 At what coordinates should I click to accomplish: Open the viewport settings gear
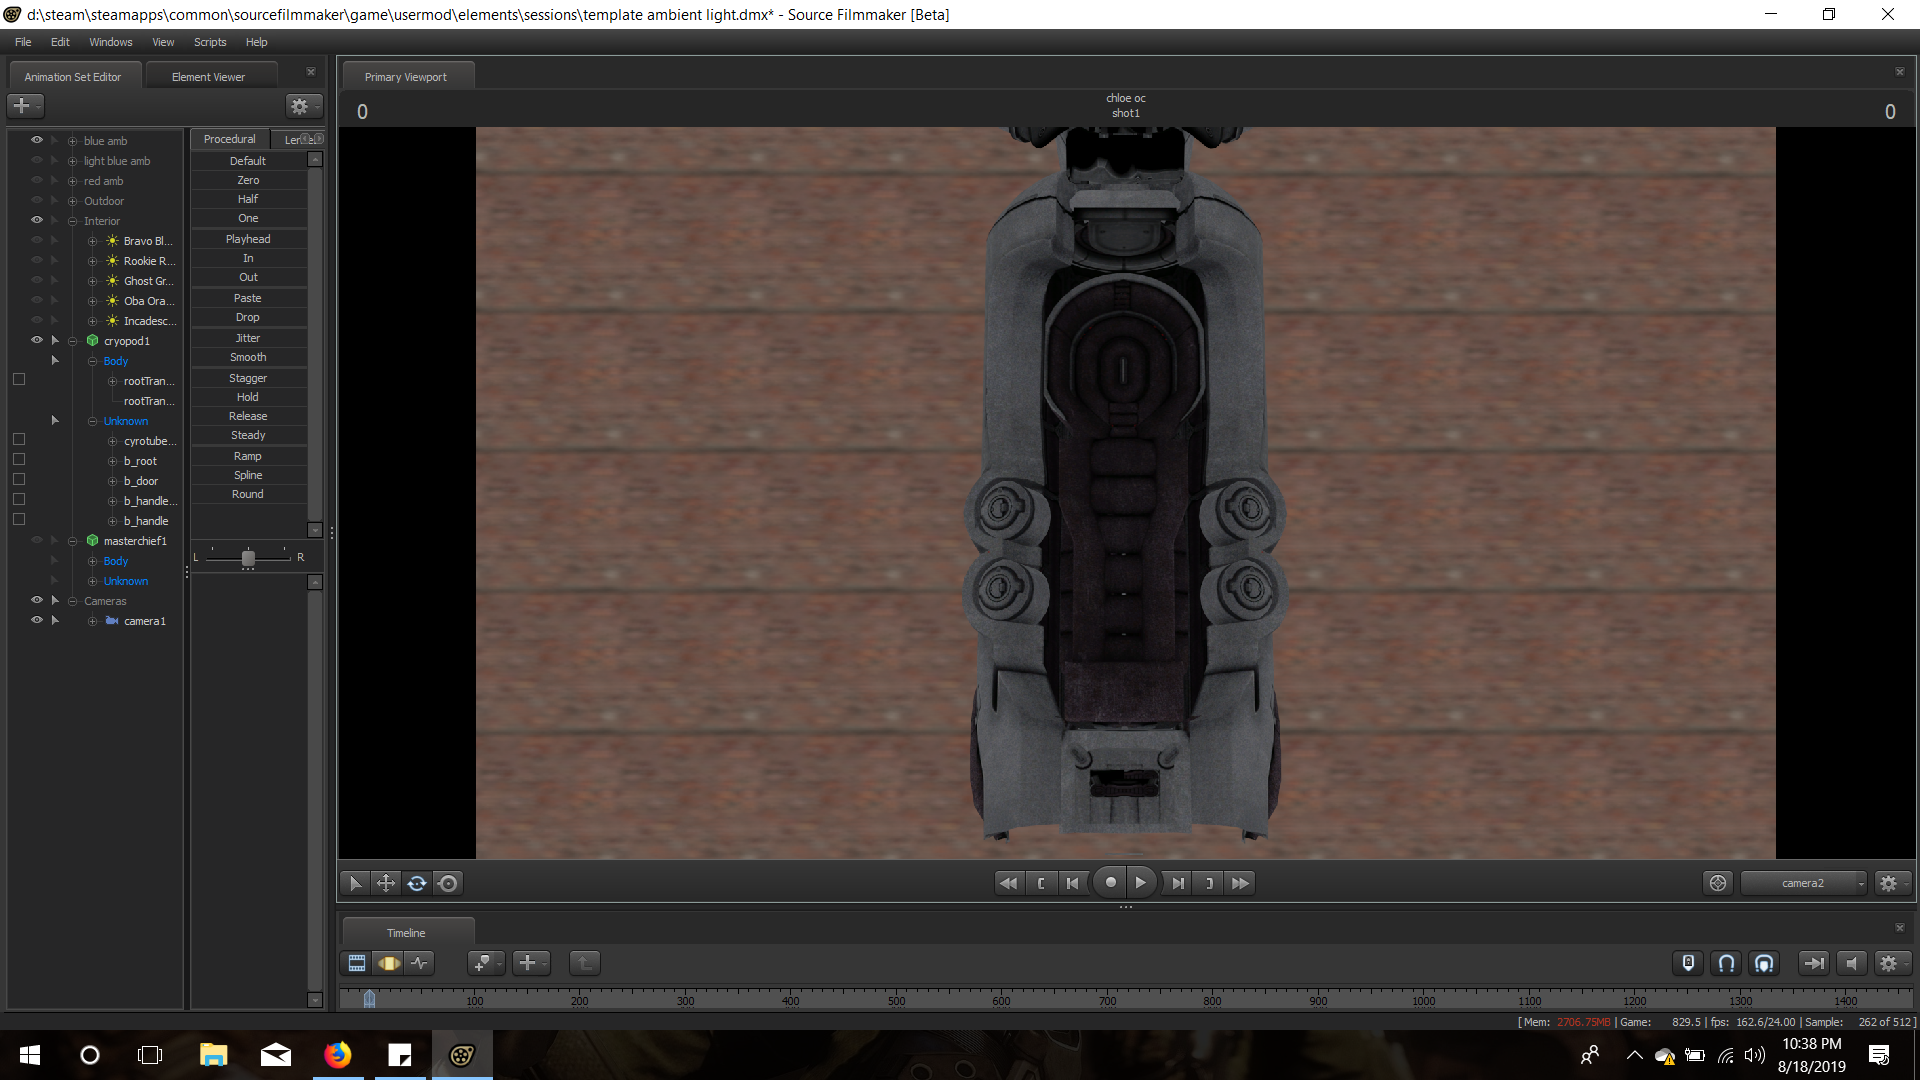(x=1888, y=883)
